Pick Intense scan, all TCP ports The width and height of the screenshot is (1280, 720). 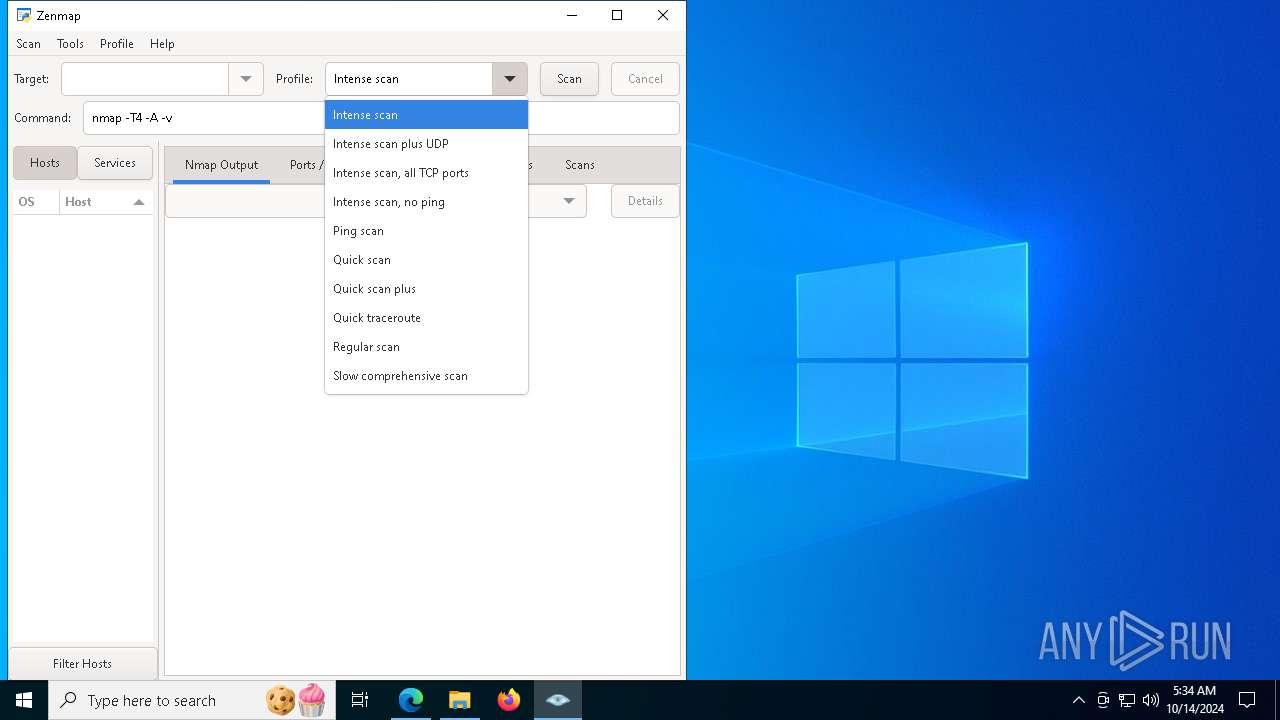coord(426,173)
